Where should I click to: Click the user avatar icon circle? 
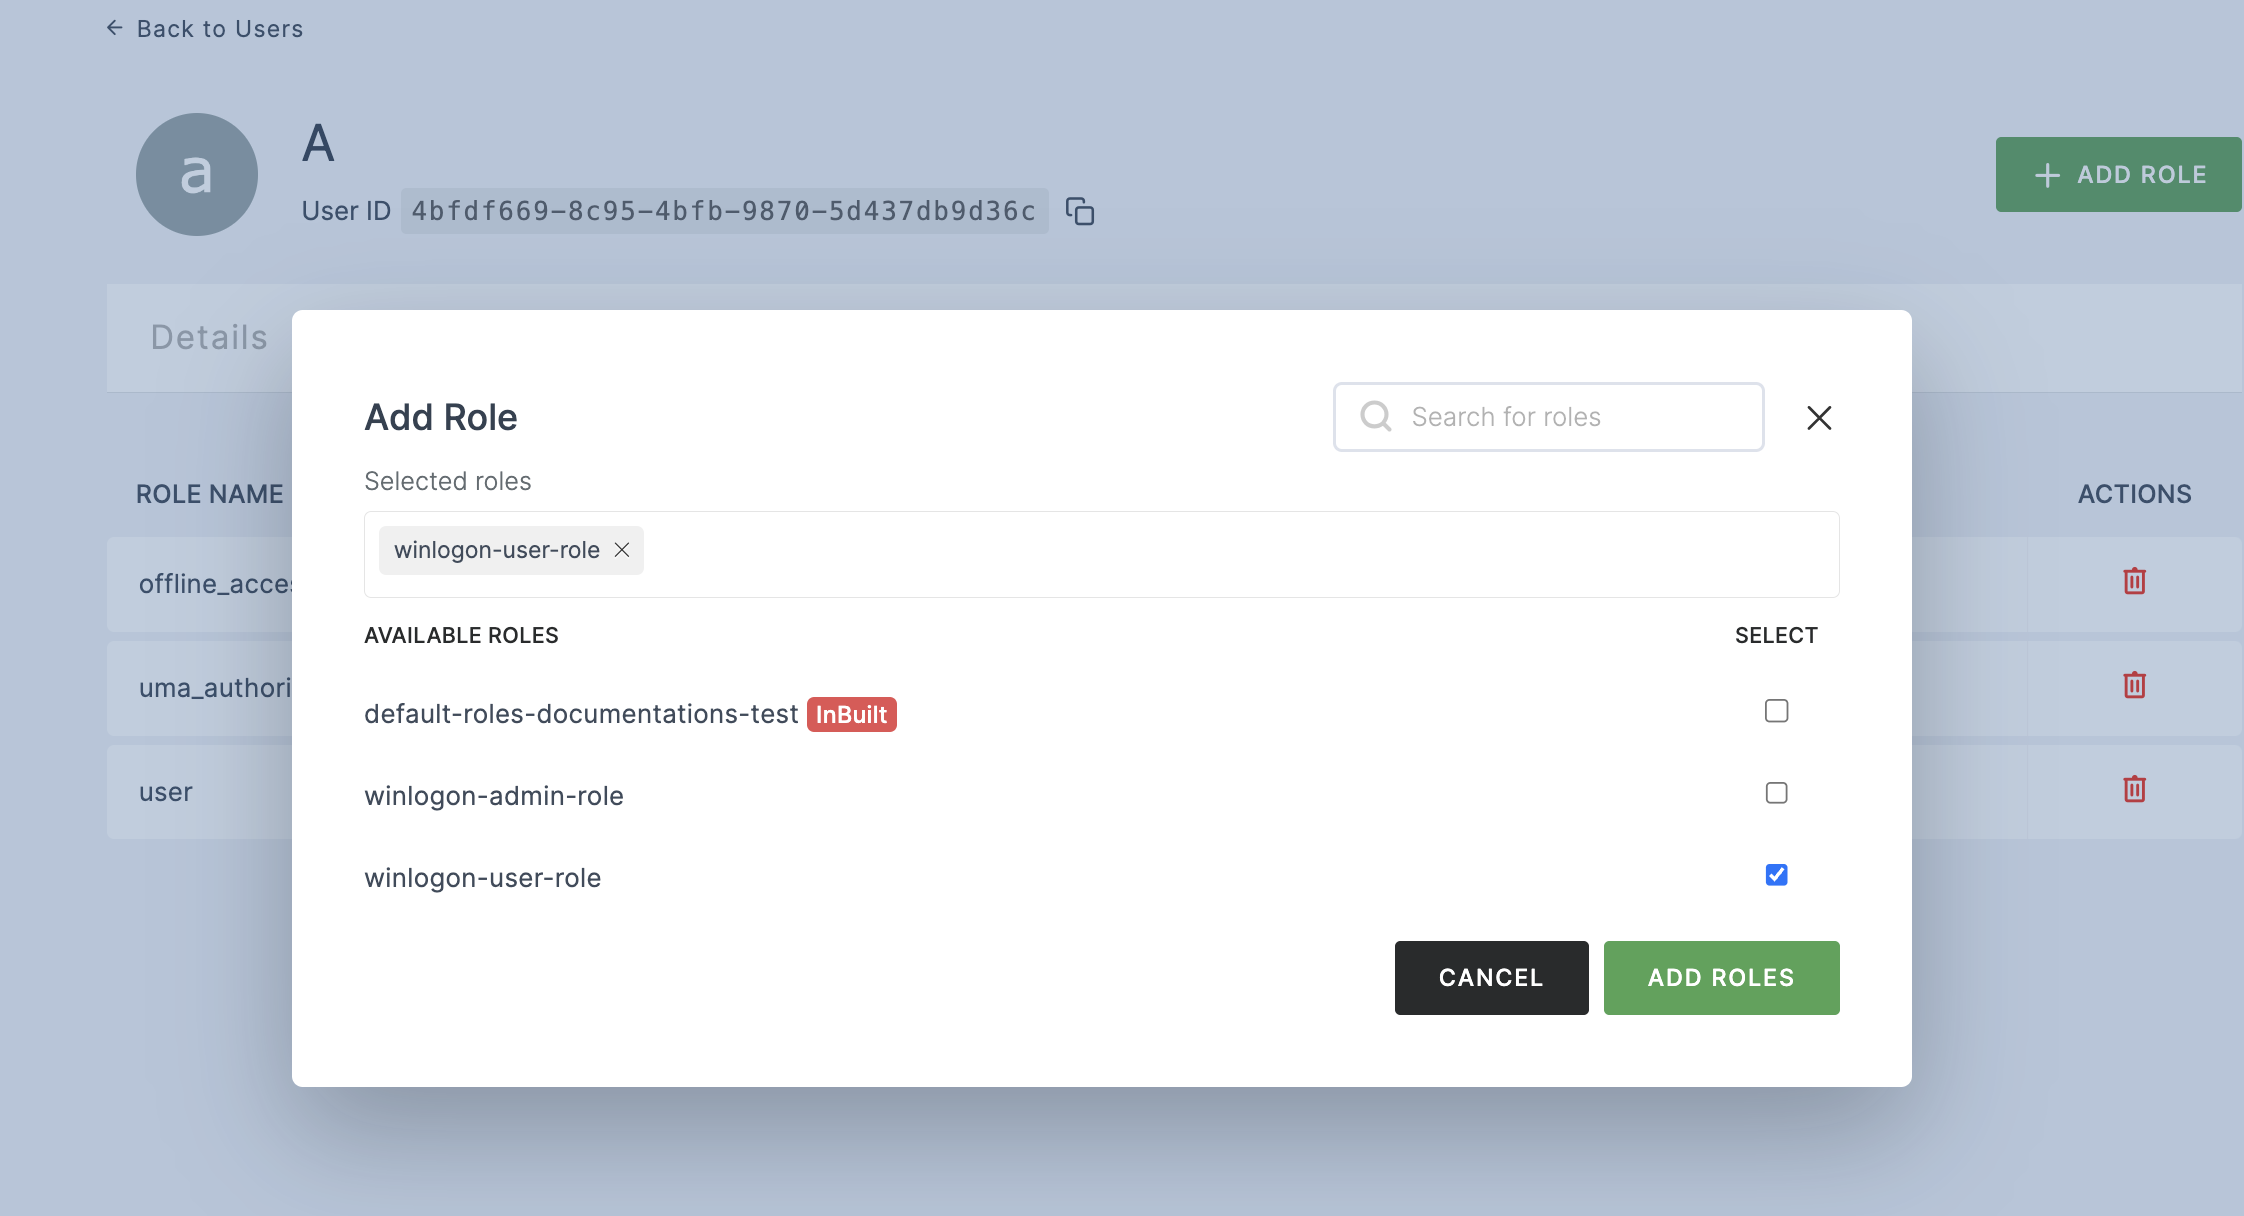click(198, 175)
